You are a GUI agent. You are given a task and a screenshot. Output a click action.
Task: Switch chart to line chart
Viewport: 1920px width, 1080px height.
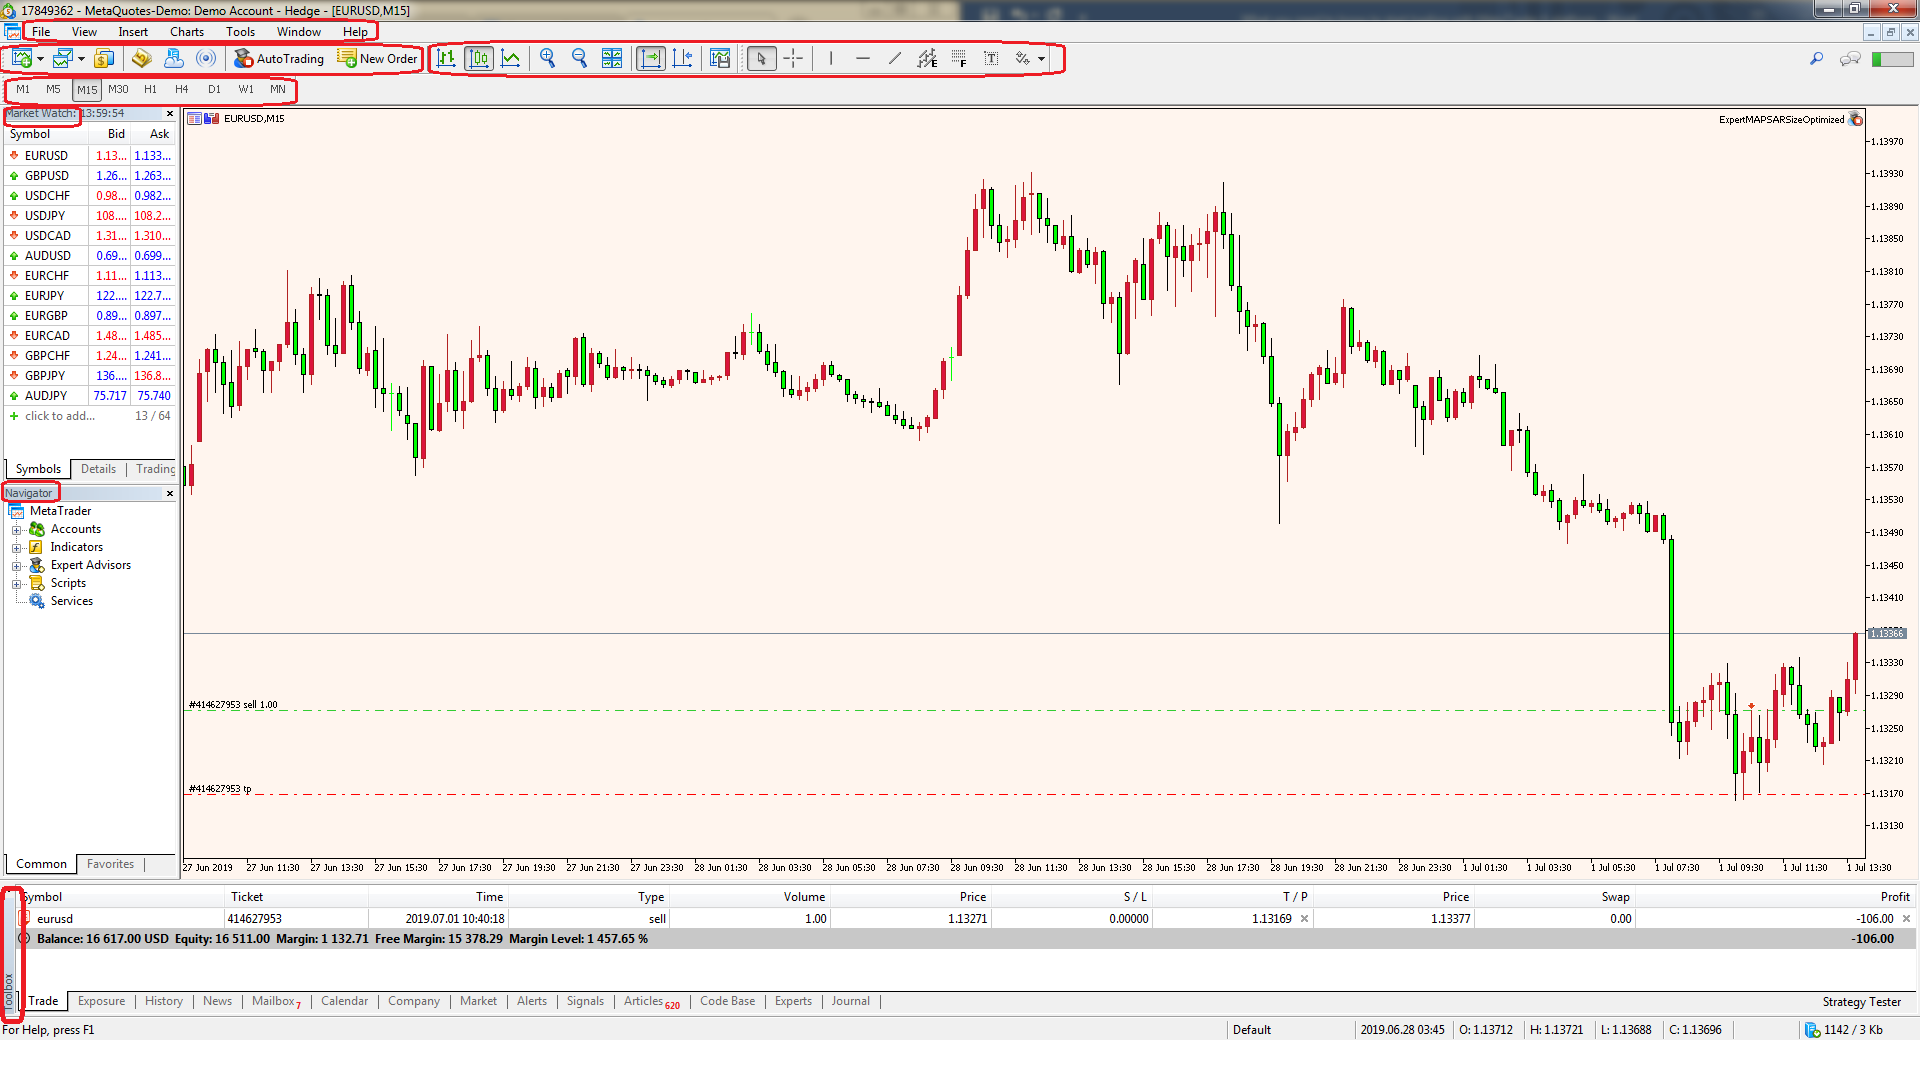point(511,59)
